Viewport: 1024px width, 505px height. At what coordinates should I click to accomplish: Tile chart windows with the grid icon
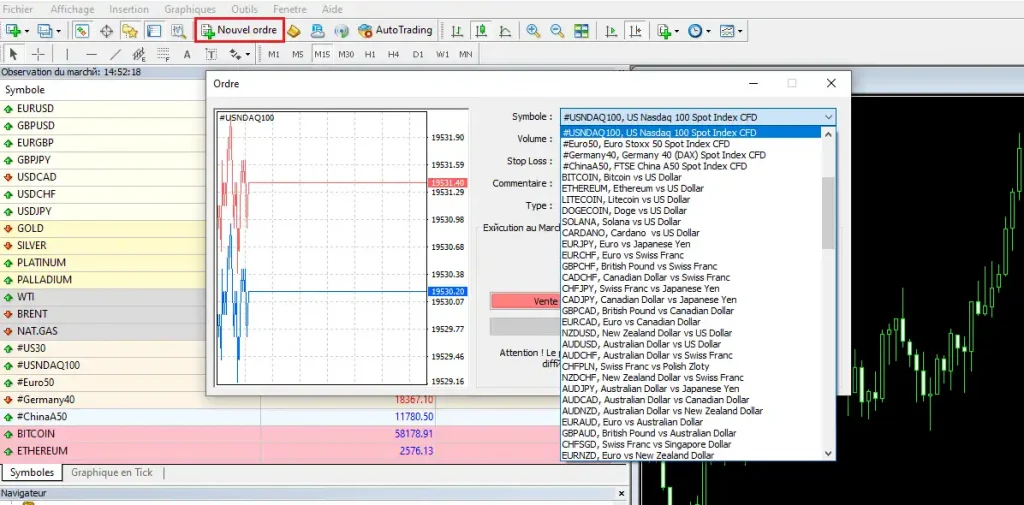pyautogui.click(x=581, y=31)
